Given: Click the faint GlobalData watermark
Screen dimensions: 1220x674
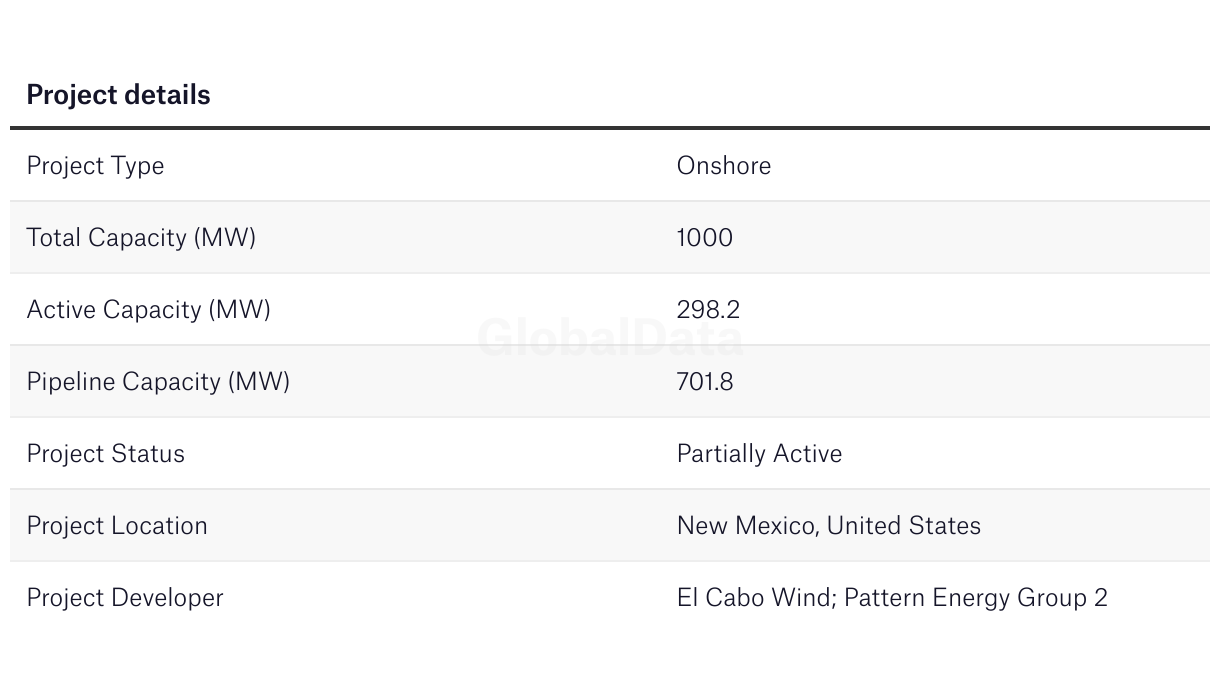Looking at the screenshot, I should 610,338.
